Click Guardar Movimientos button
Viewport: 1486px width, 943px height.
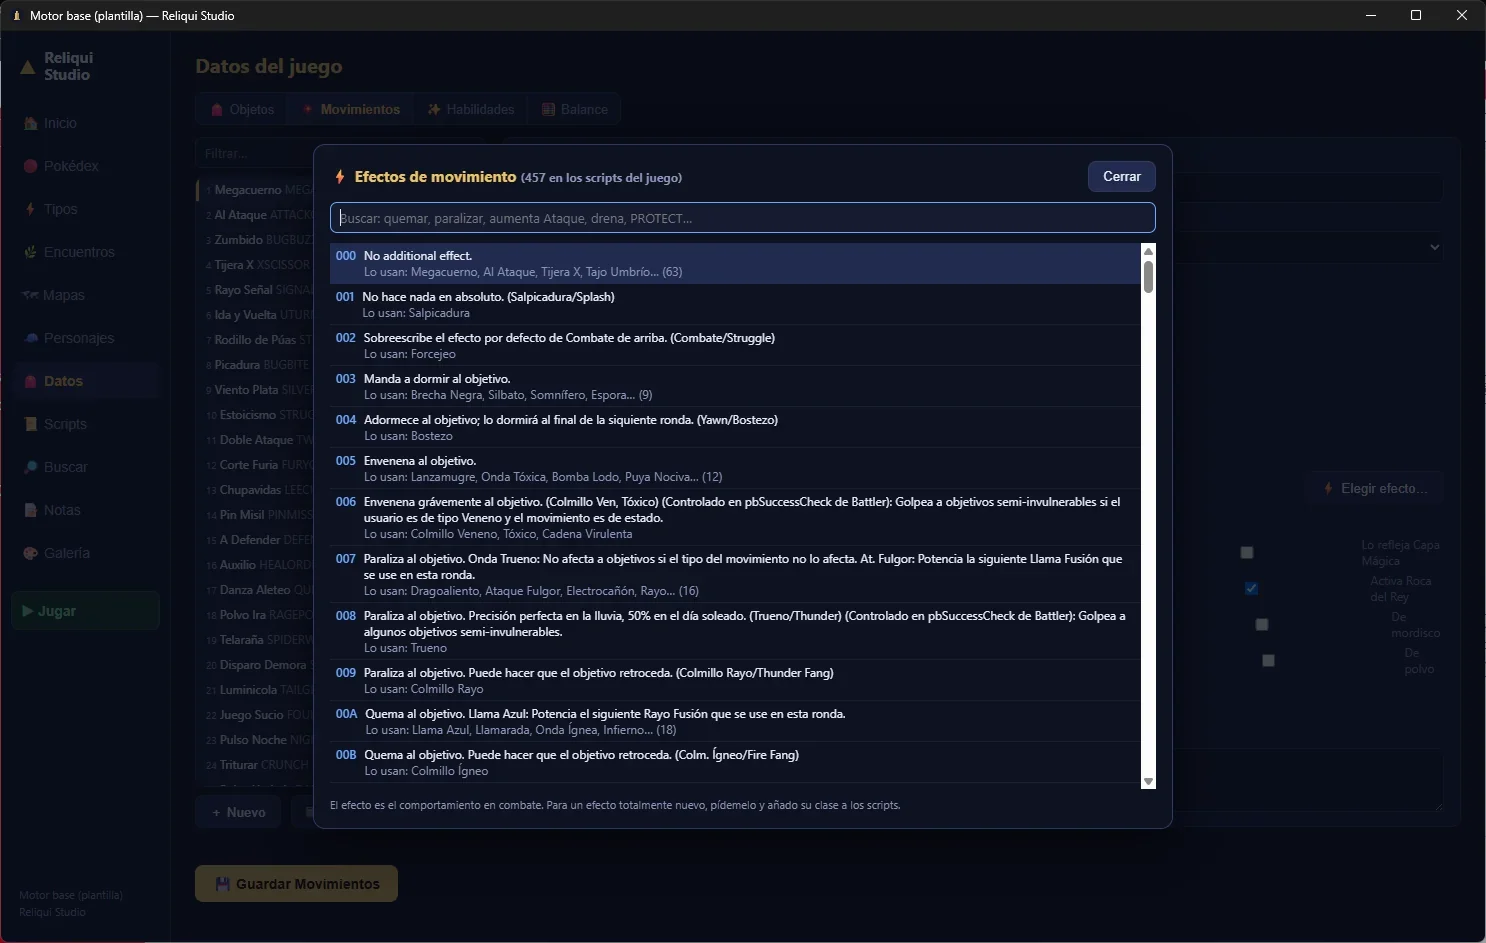tap(296, 884)
